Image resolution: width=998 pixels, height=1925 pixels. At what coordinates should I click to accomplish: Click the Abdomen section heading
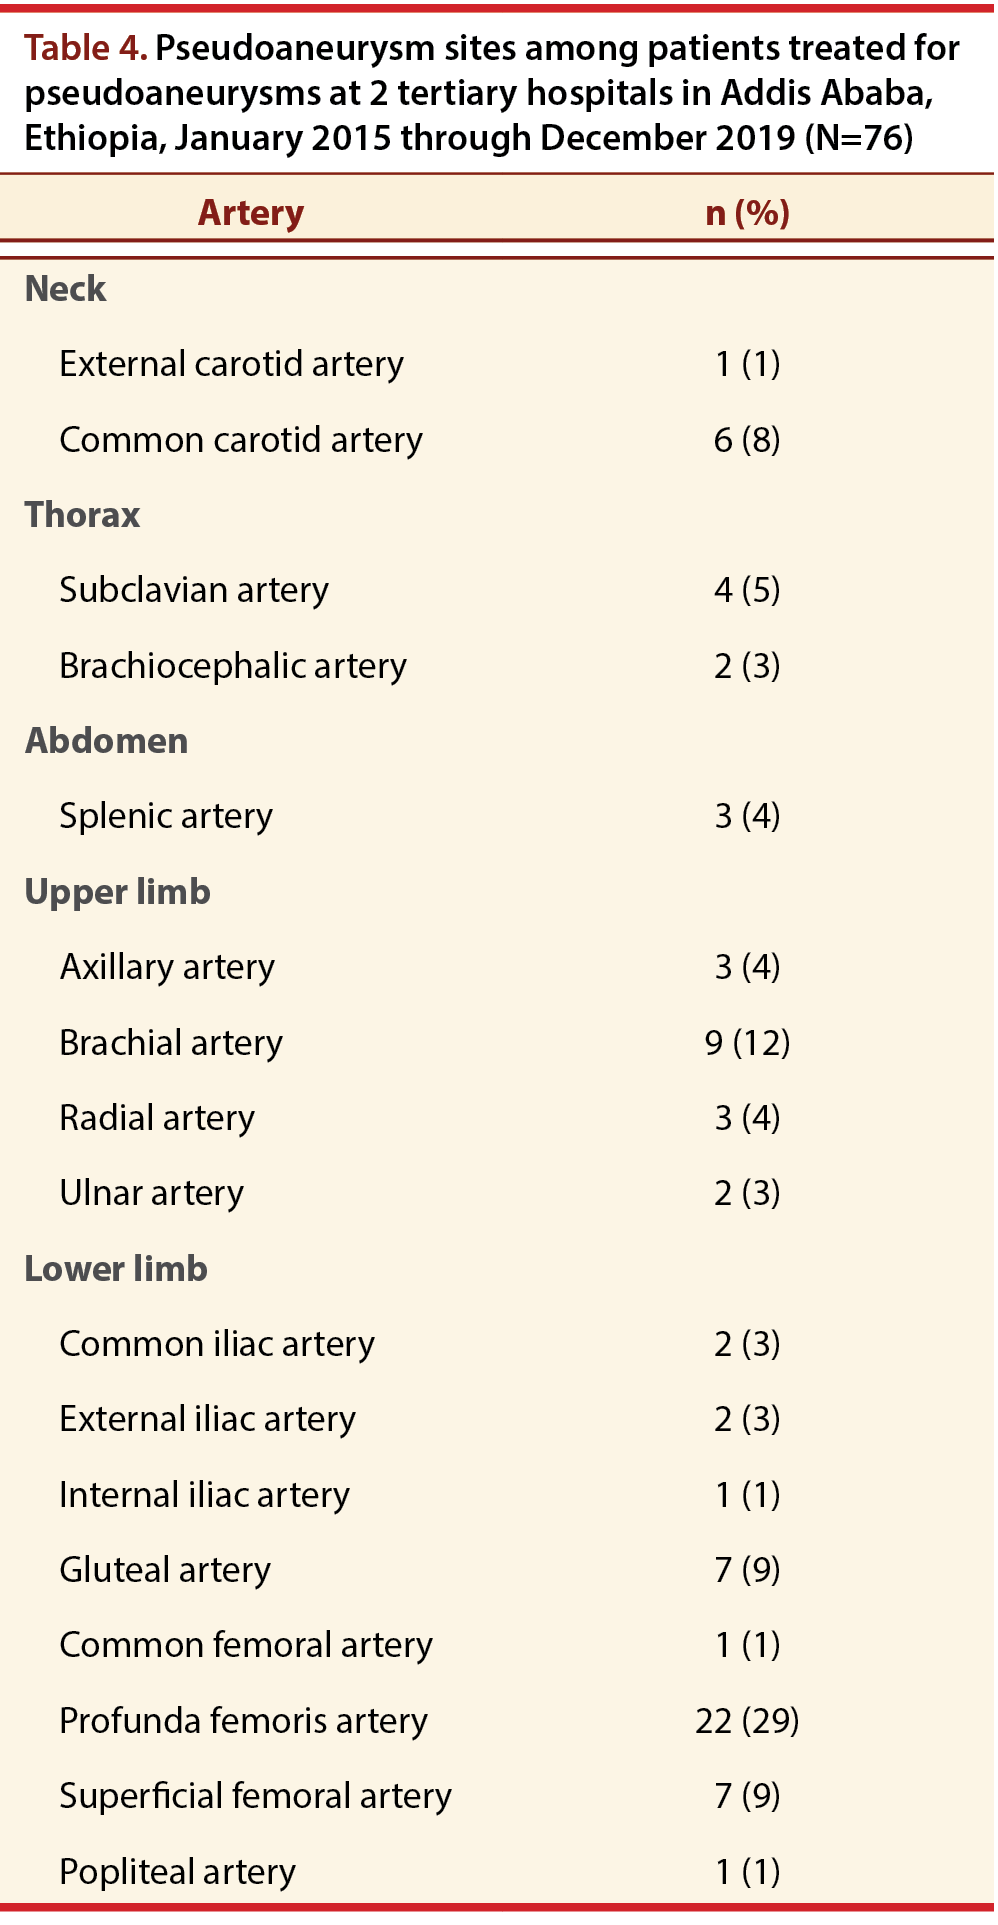106,740
